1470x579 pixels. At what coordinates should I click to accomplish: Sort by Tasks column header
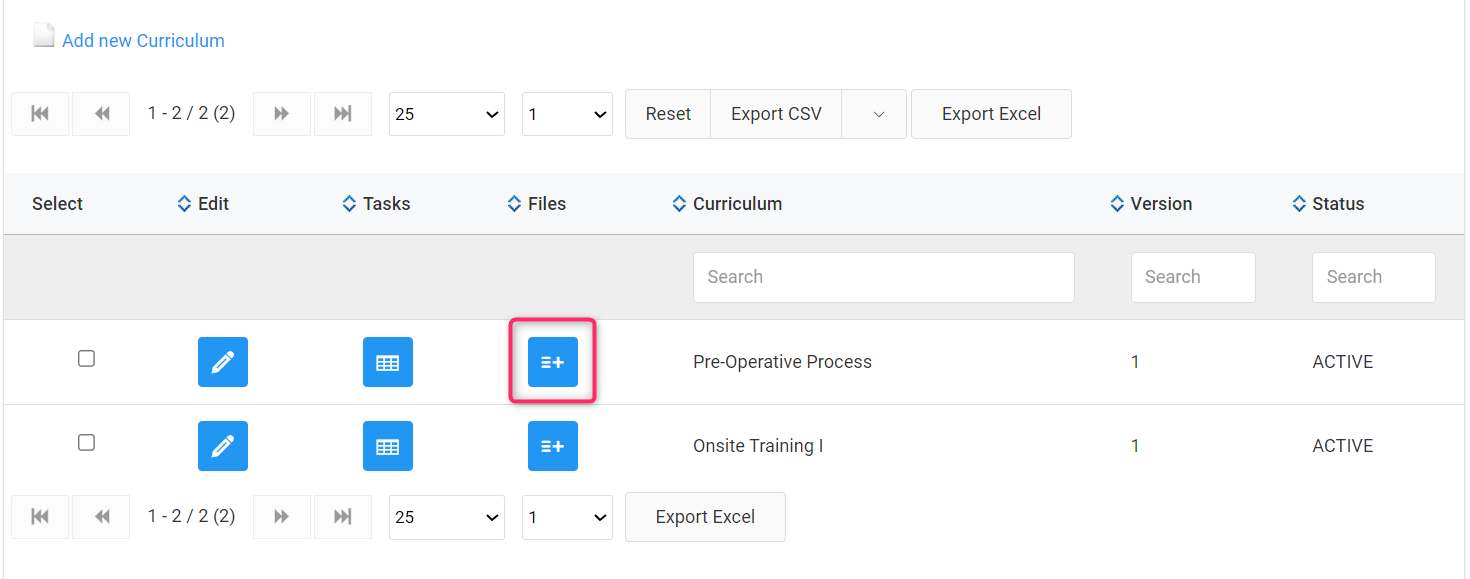click(x=376, y=204)
